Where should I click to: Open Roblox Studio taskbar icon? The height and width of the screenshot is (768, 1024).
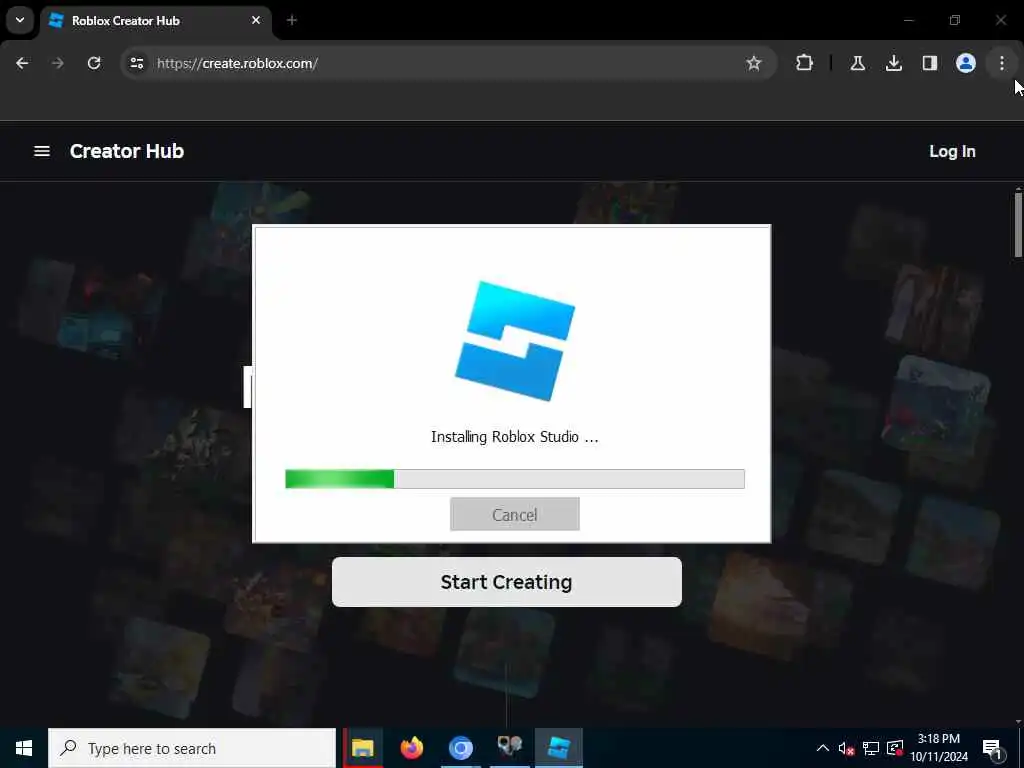(559, 748)
